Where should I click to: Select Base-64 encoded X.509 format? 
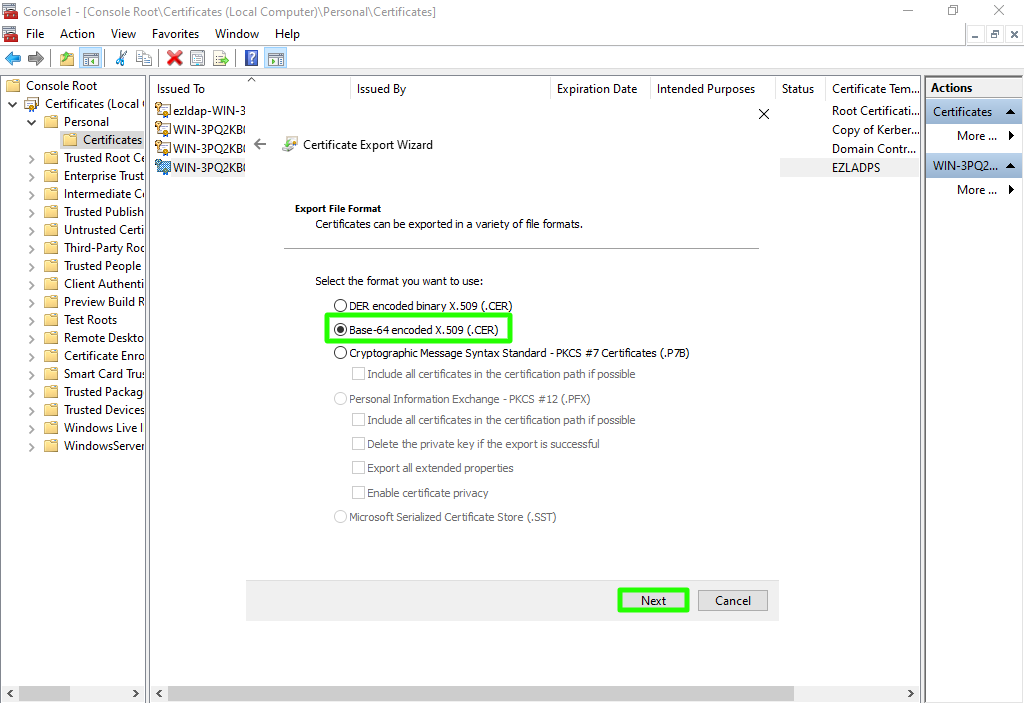pyautogui.click(x=341, y=329)
